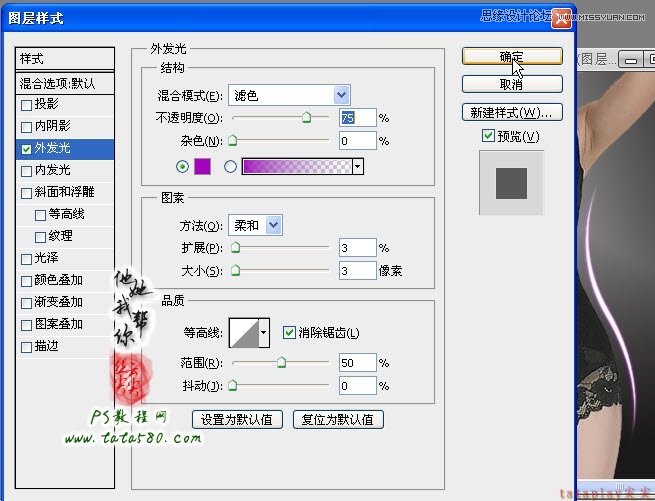
Task: Click the 新建样式 (New Style) button
Action: (511, 111)
